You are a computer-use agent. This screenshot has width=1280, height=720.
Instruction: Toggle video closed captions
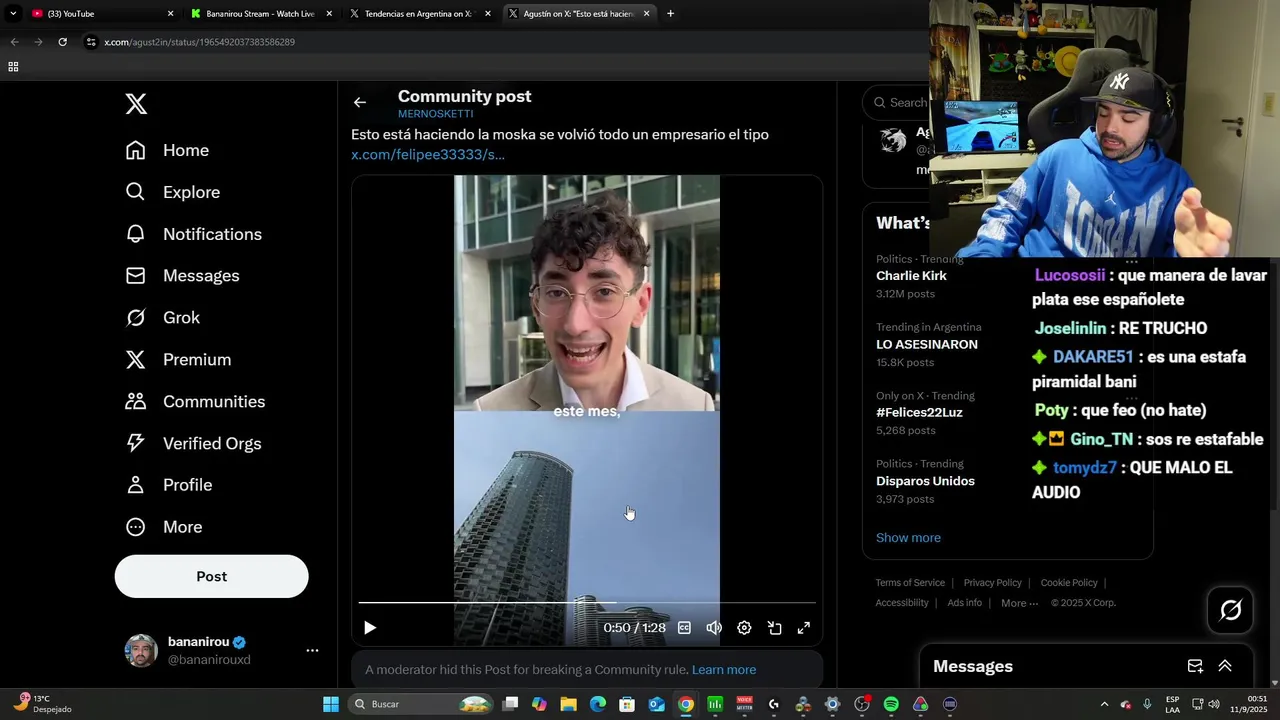pos(684,628)
